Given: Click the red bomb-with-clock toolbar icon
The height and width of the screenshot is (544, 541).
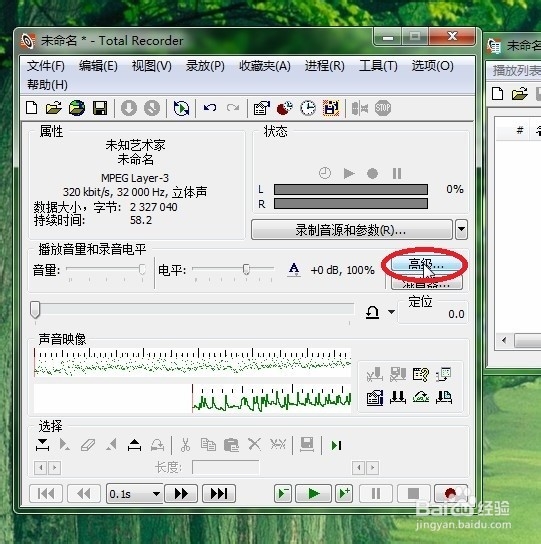Looking at the screenshot, I should pos(285,108).
